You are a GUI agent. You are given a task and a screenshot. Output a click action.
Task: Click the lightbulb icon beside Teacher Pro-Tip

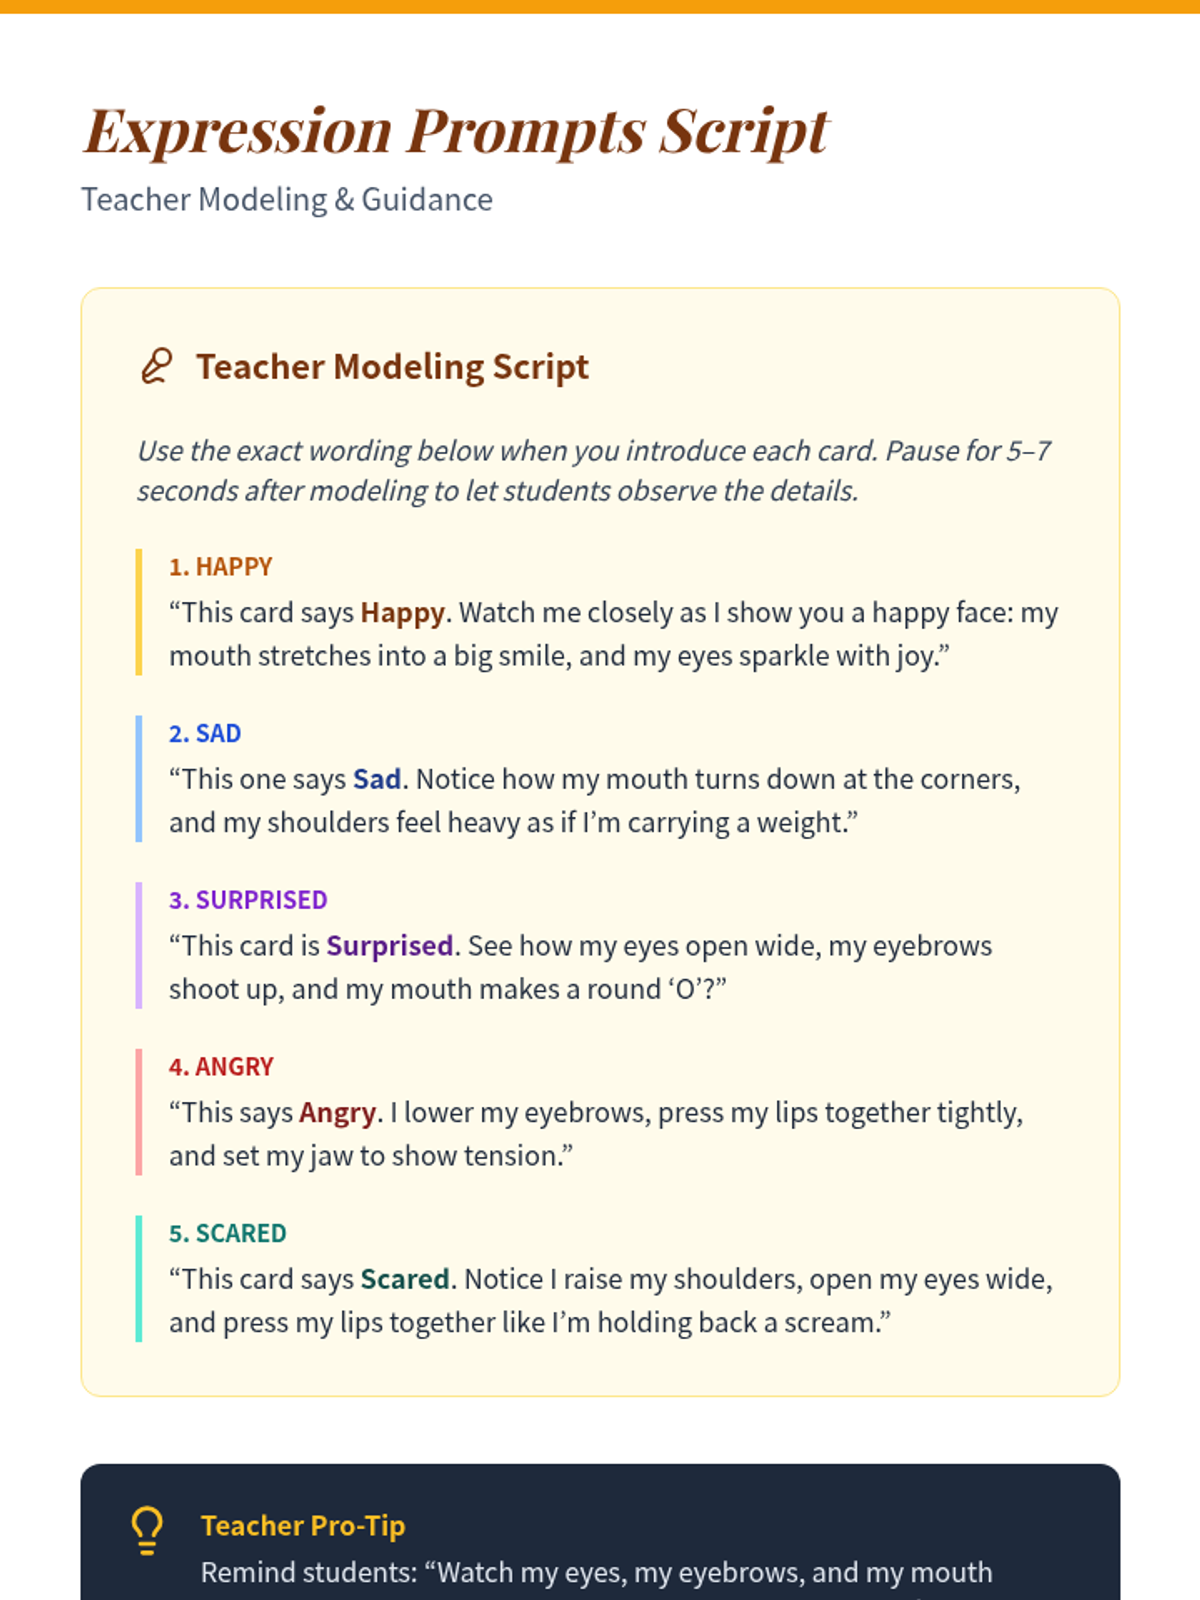pos(147,1530)
